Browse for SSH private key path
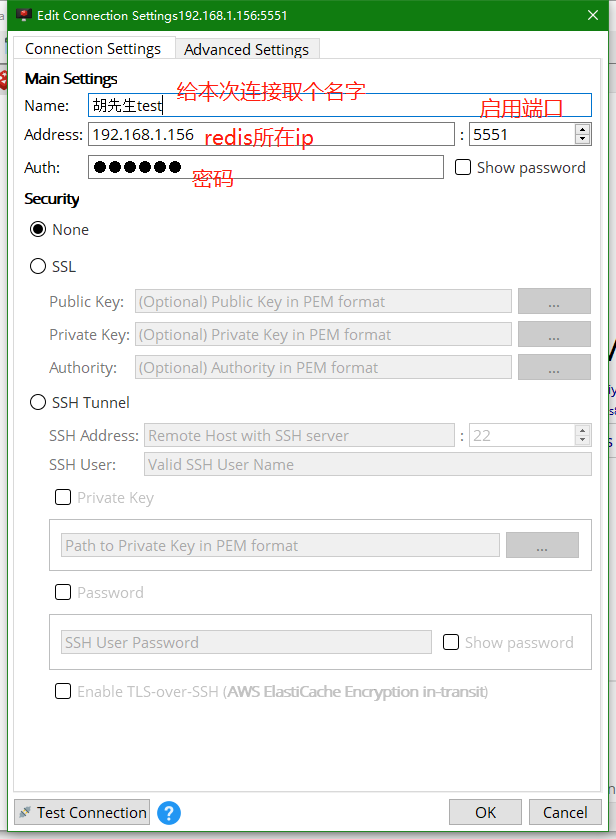The height and width of the screenshot is (839, 616). 542,545
